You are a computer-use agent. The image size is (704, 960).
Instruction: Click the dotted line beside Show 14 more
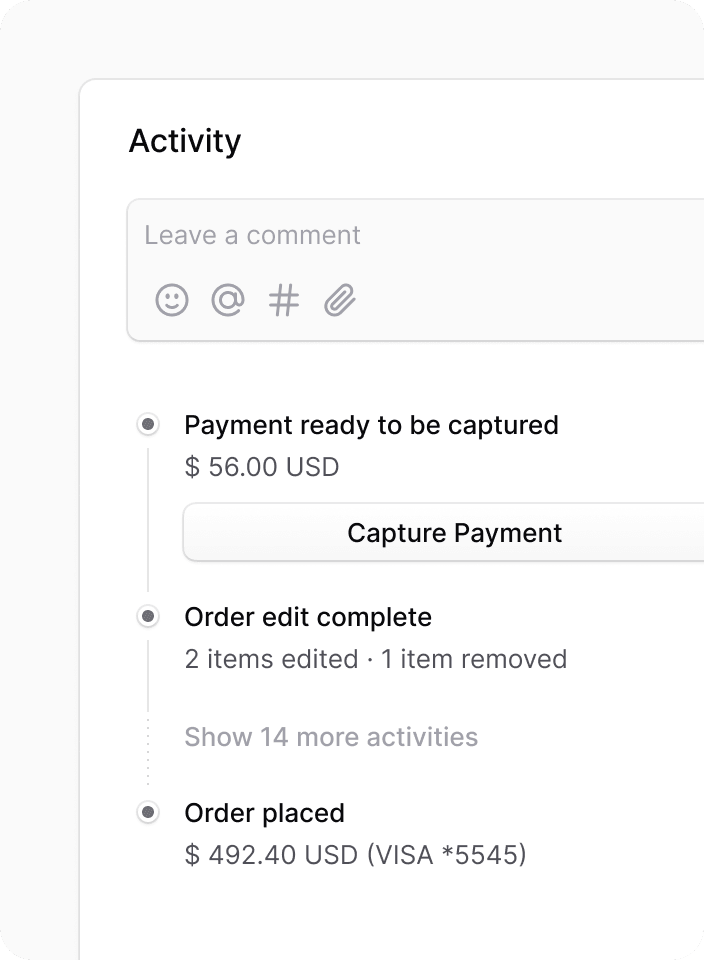(x=148, y=748)
